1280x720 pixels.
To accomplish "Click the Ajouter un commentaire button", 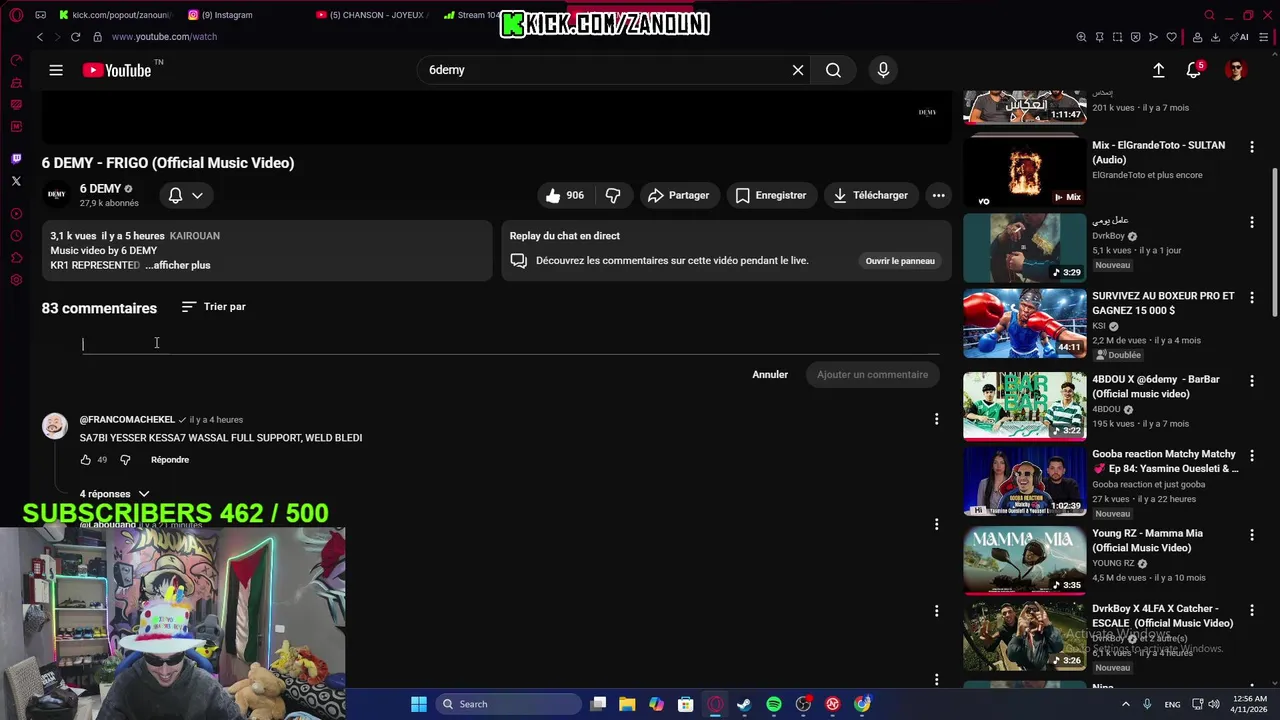I will [x=872, y=375].
